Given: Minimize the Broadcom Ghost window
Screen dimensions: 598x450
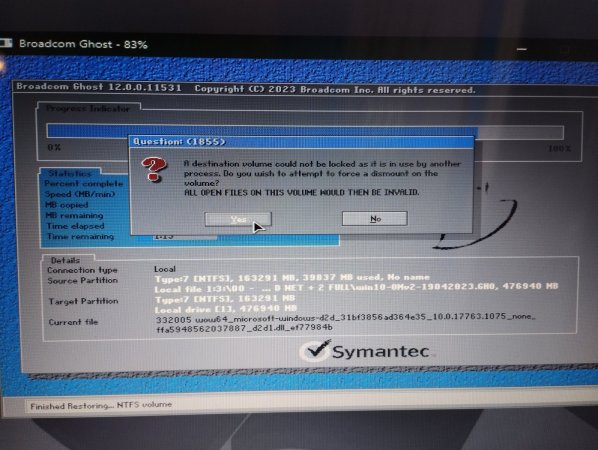Looking at the screenshot, I should (x=522, y=49).
